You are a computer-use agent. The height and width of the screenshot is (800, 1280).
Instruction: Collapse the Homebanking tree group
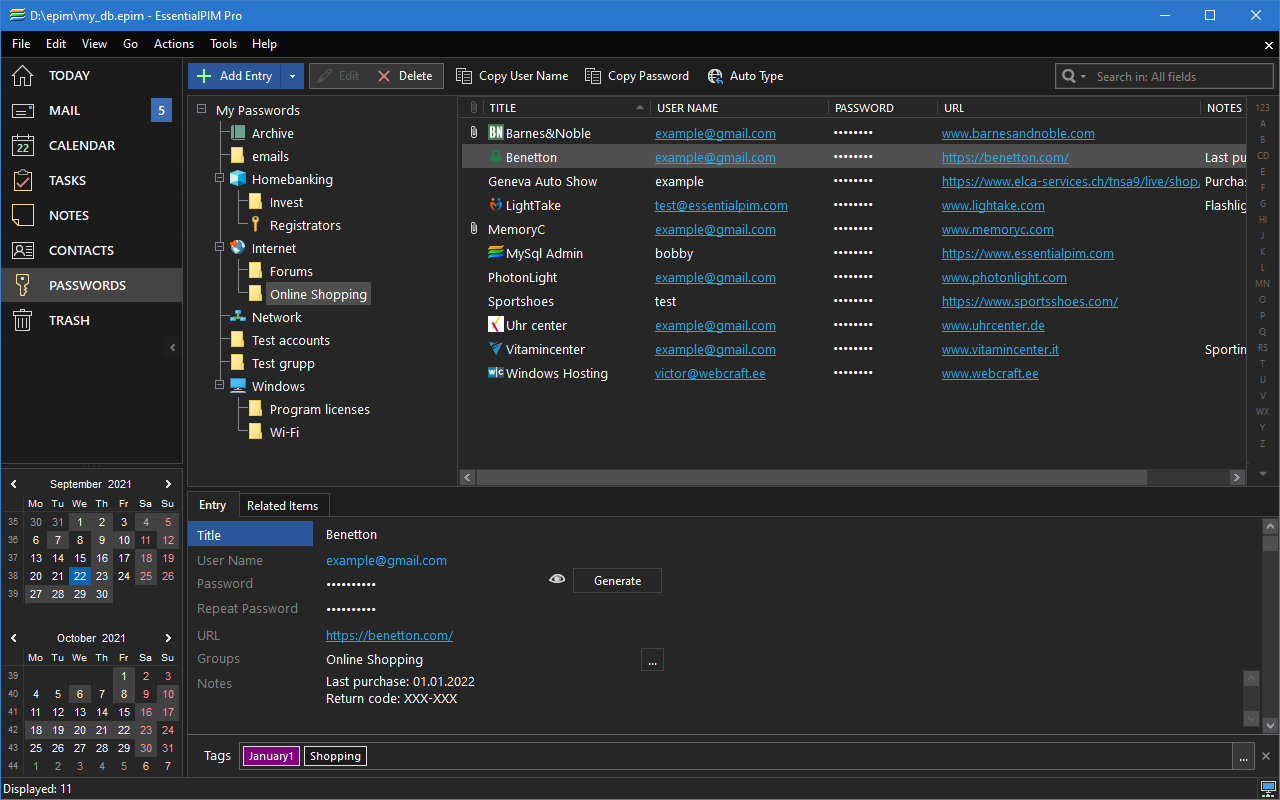[x=219, y=179]
